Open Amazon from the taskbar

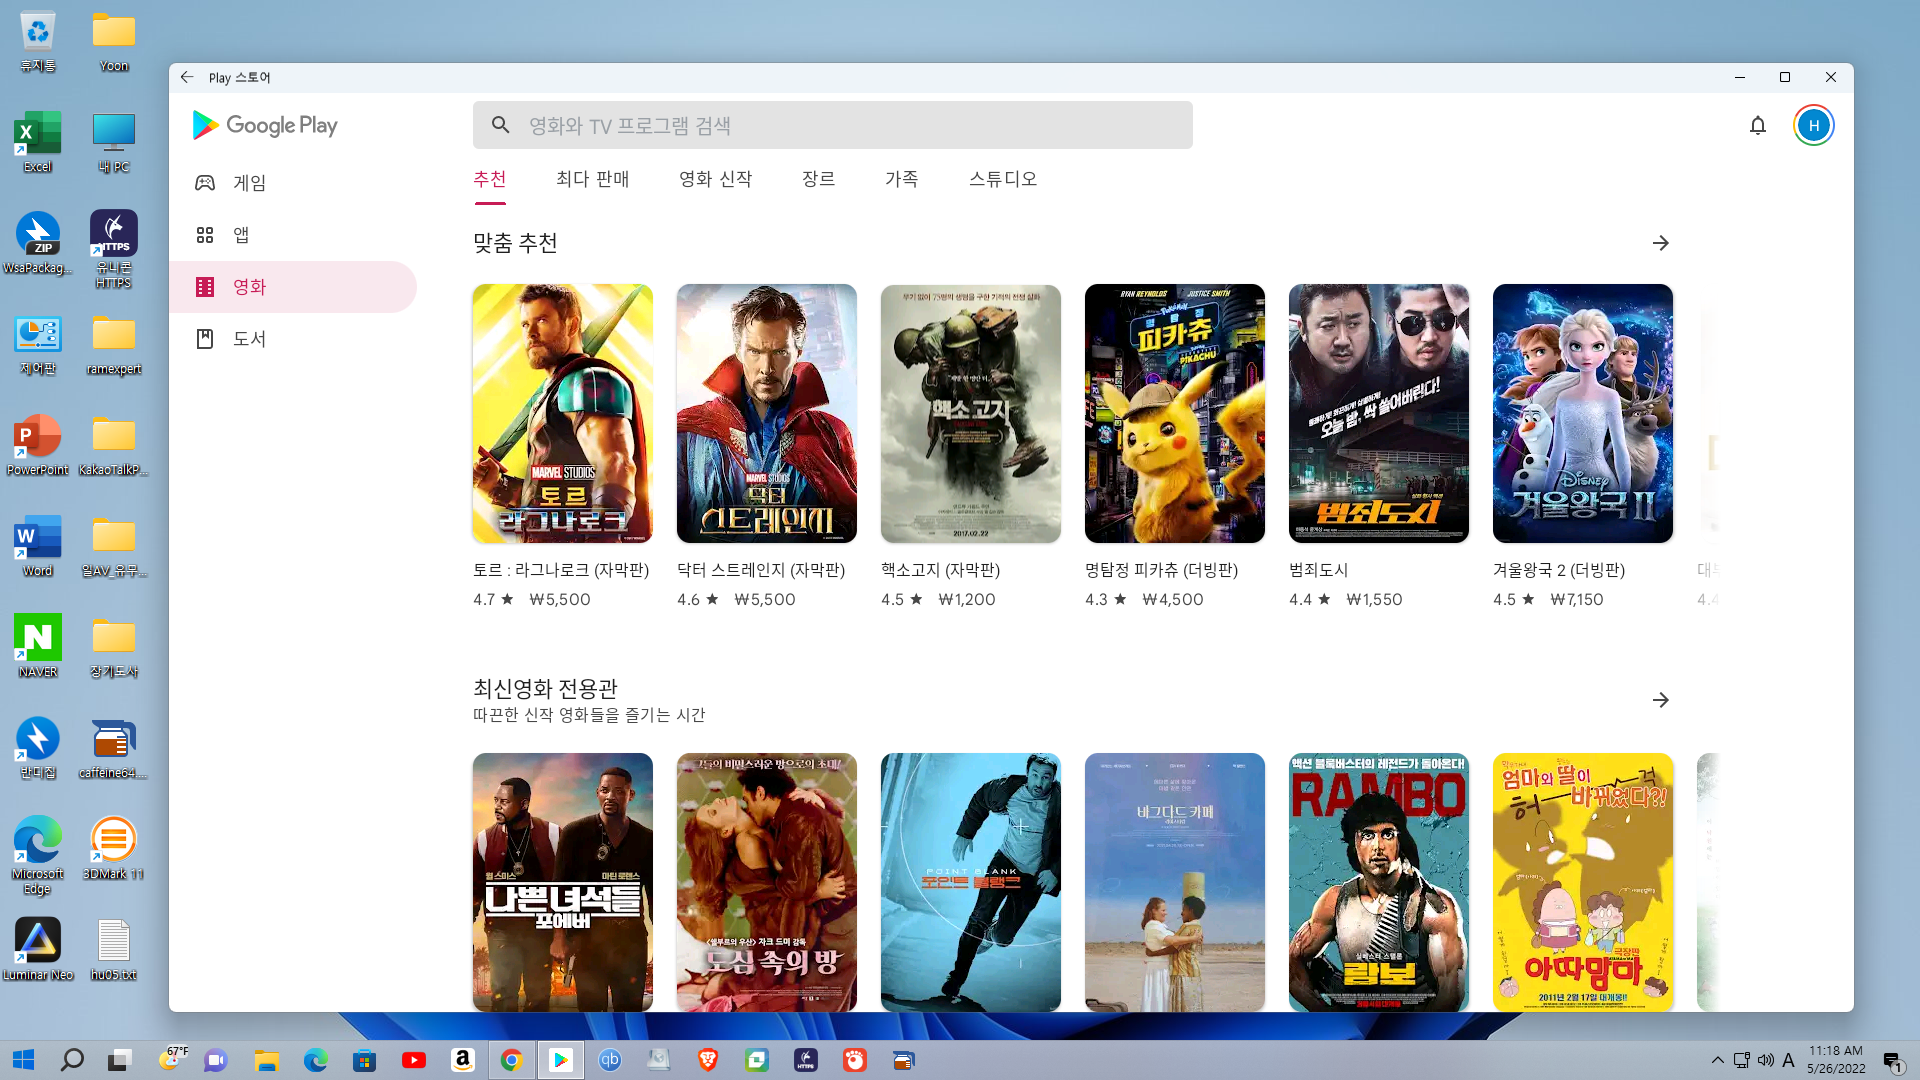point(462,1060)
